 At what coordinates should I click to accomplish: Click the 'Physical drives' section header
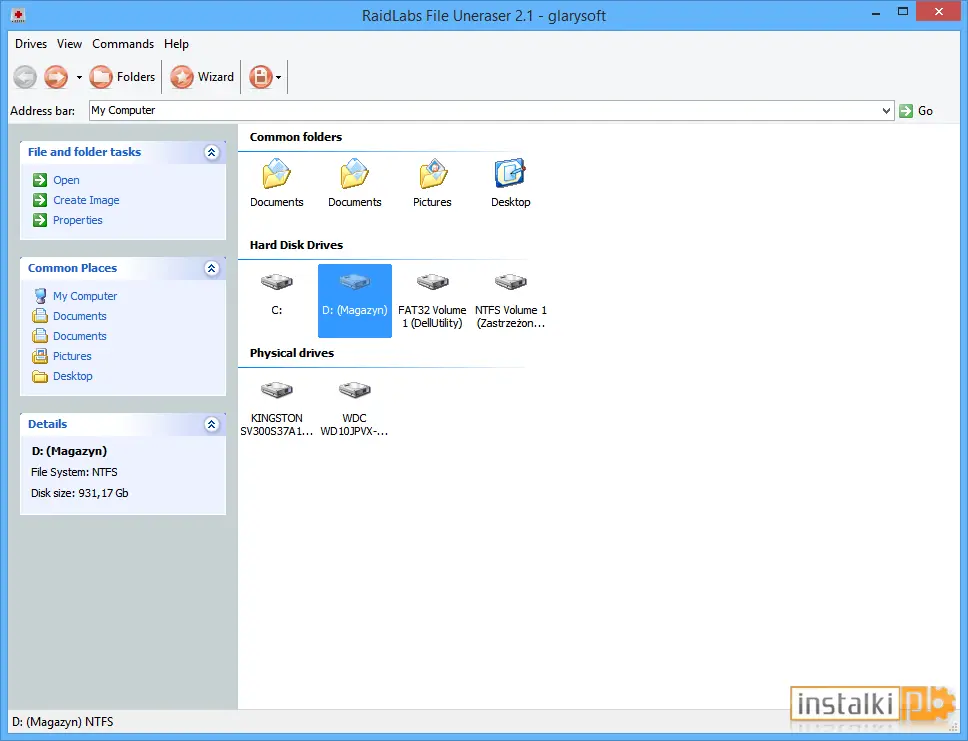(291, 353)
